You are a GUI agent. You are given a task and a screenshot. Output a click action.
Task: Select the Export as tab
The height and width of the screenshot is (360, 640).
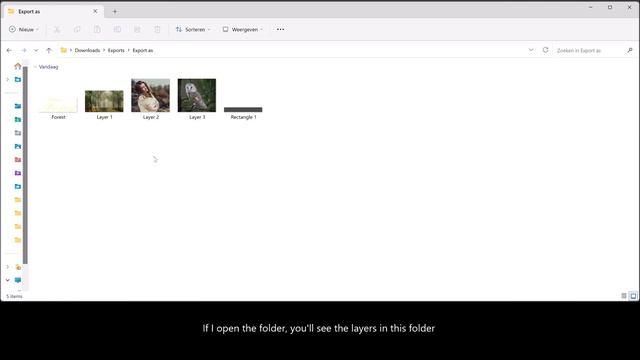tap(53, 11)
